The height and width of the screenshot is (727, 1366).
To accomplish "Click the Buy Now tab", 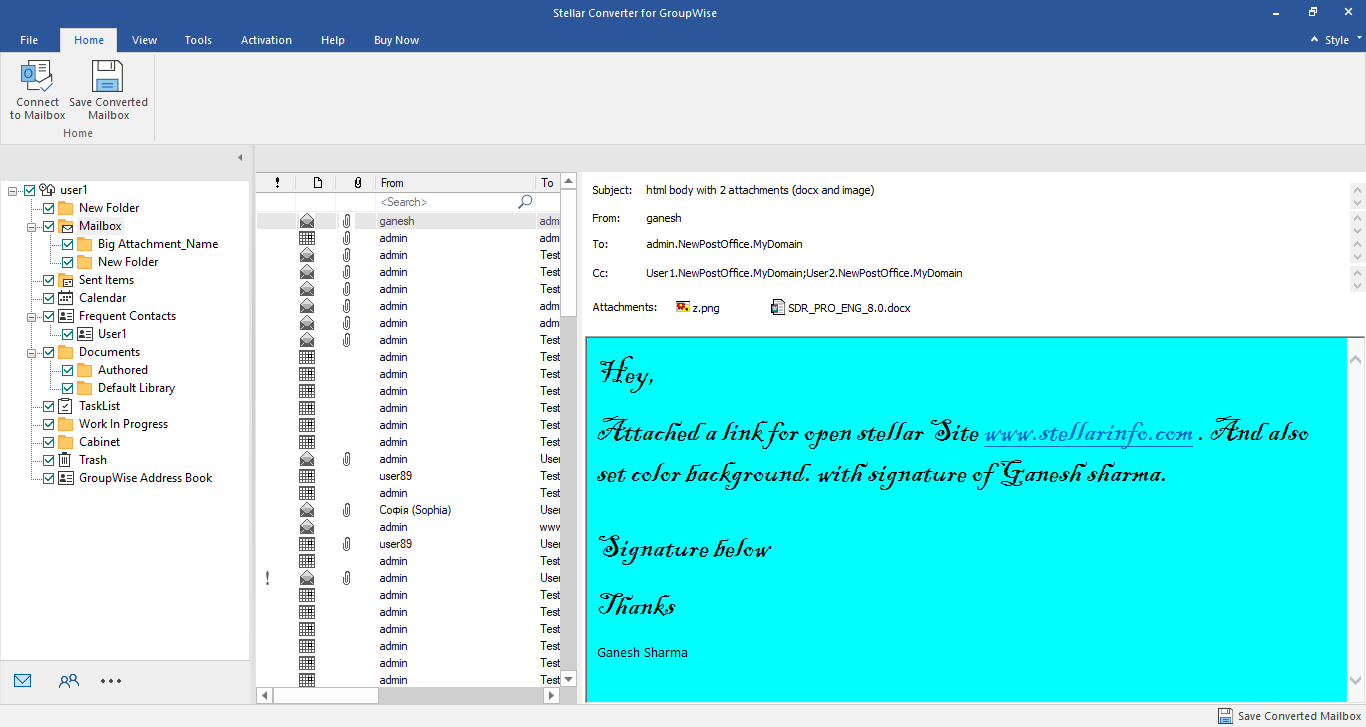I will tap(396, 40).
